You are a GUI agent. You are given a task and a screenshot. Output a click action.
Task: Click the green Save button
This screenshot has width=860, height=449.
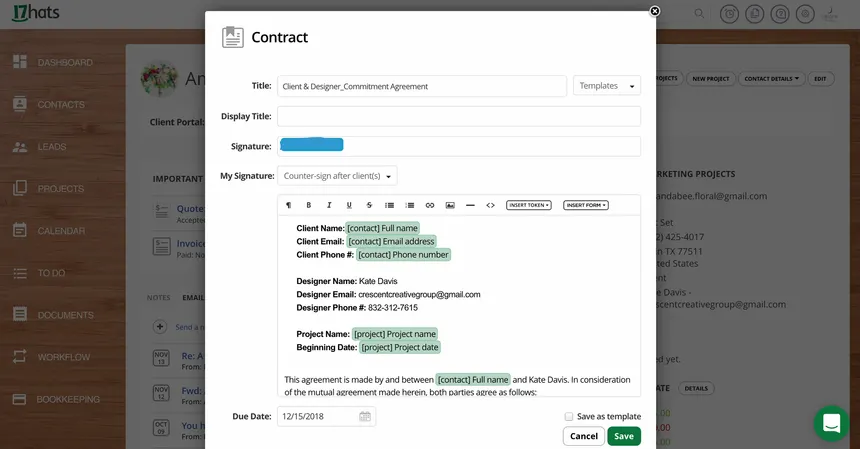tap(624, 436)
